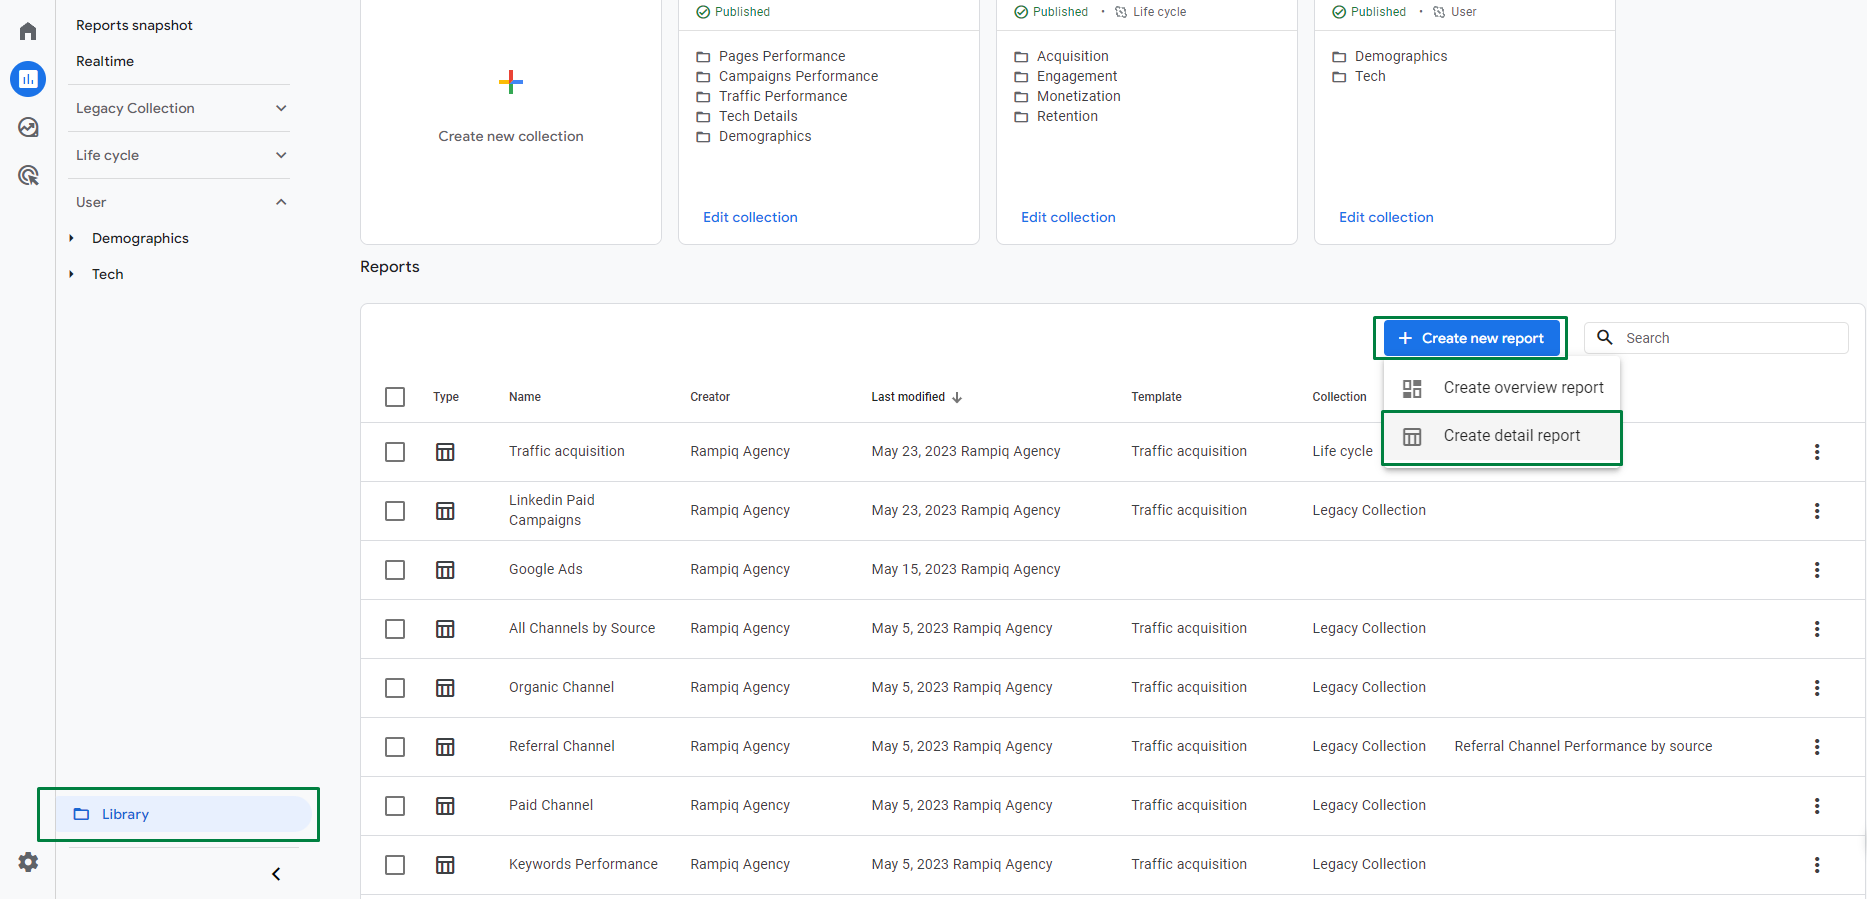Open the three-dot menu for Linkedin Paid Campaigns

pos(1817,511)
